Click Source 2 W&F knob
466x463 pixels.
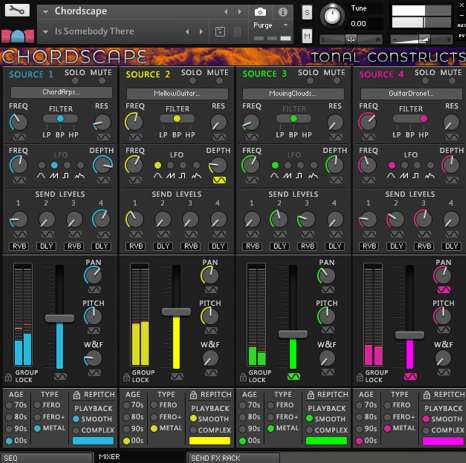point(210,358)
